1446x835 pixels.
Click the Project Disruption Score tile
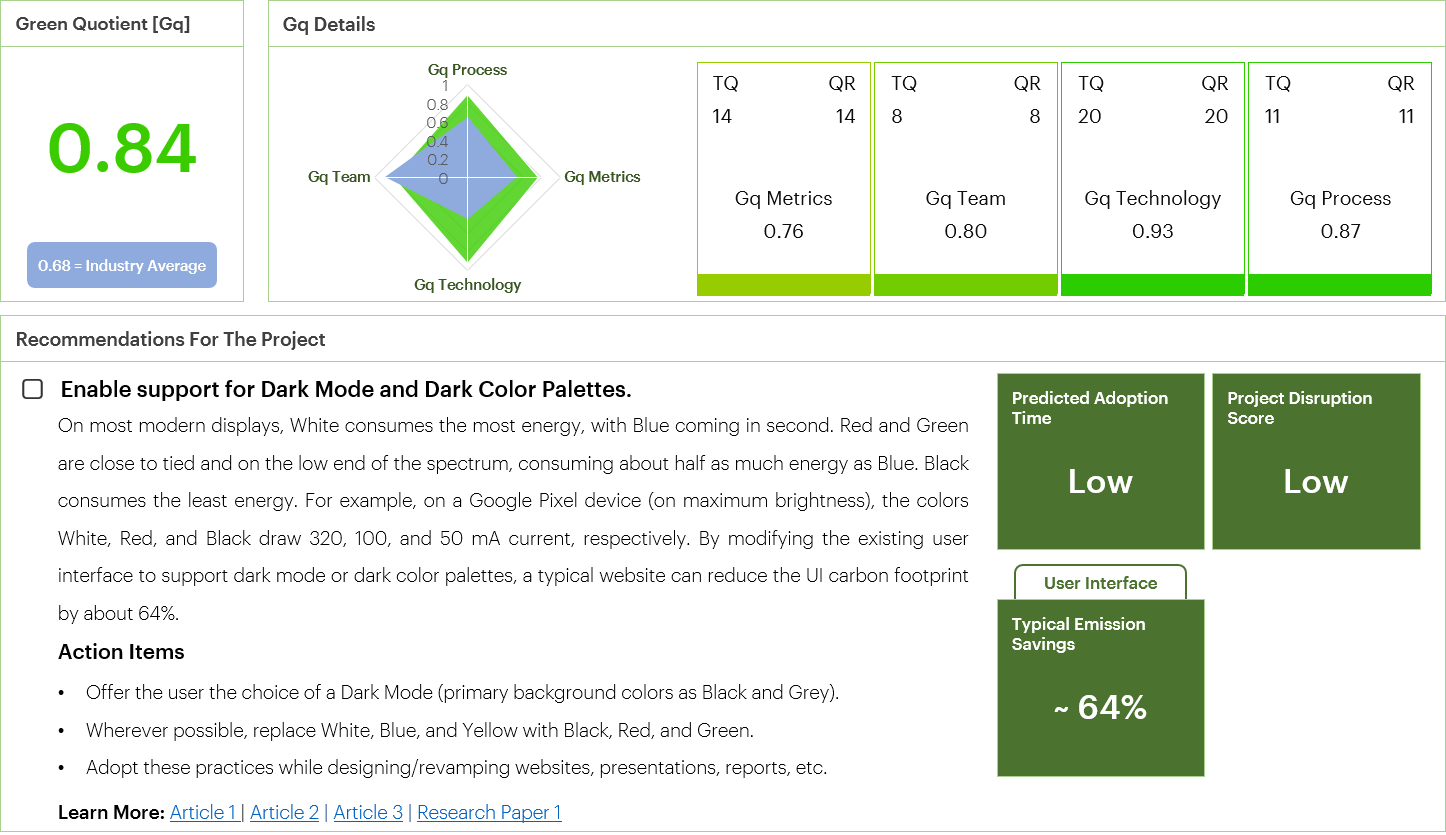[1316, 461]
